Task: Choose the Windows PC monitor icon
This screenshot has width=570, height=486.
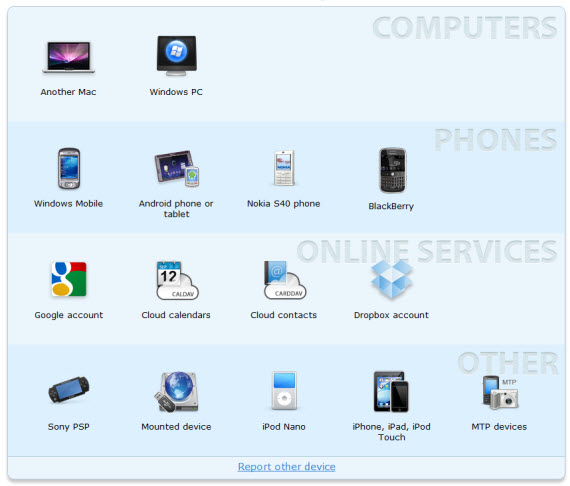Action: click(x=177, y=56)
